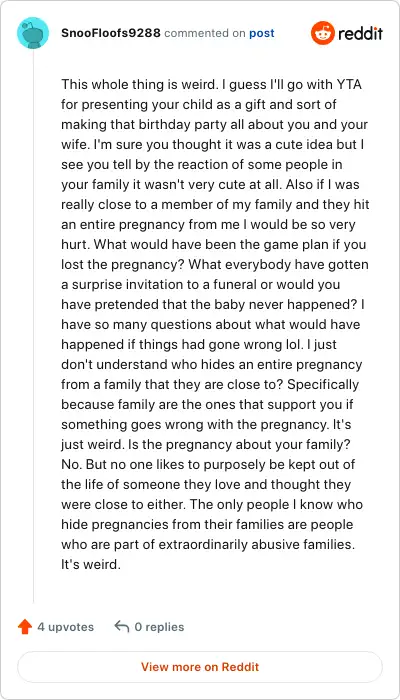Click the SnooFloofs9288 avatar image

33,33
